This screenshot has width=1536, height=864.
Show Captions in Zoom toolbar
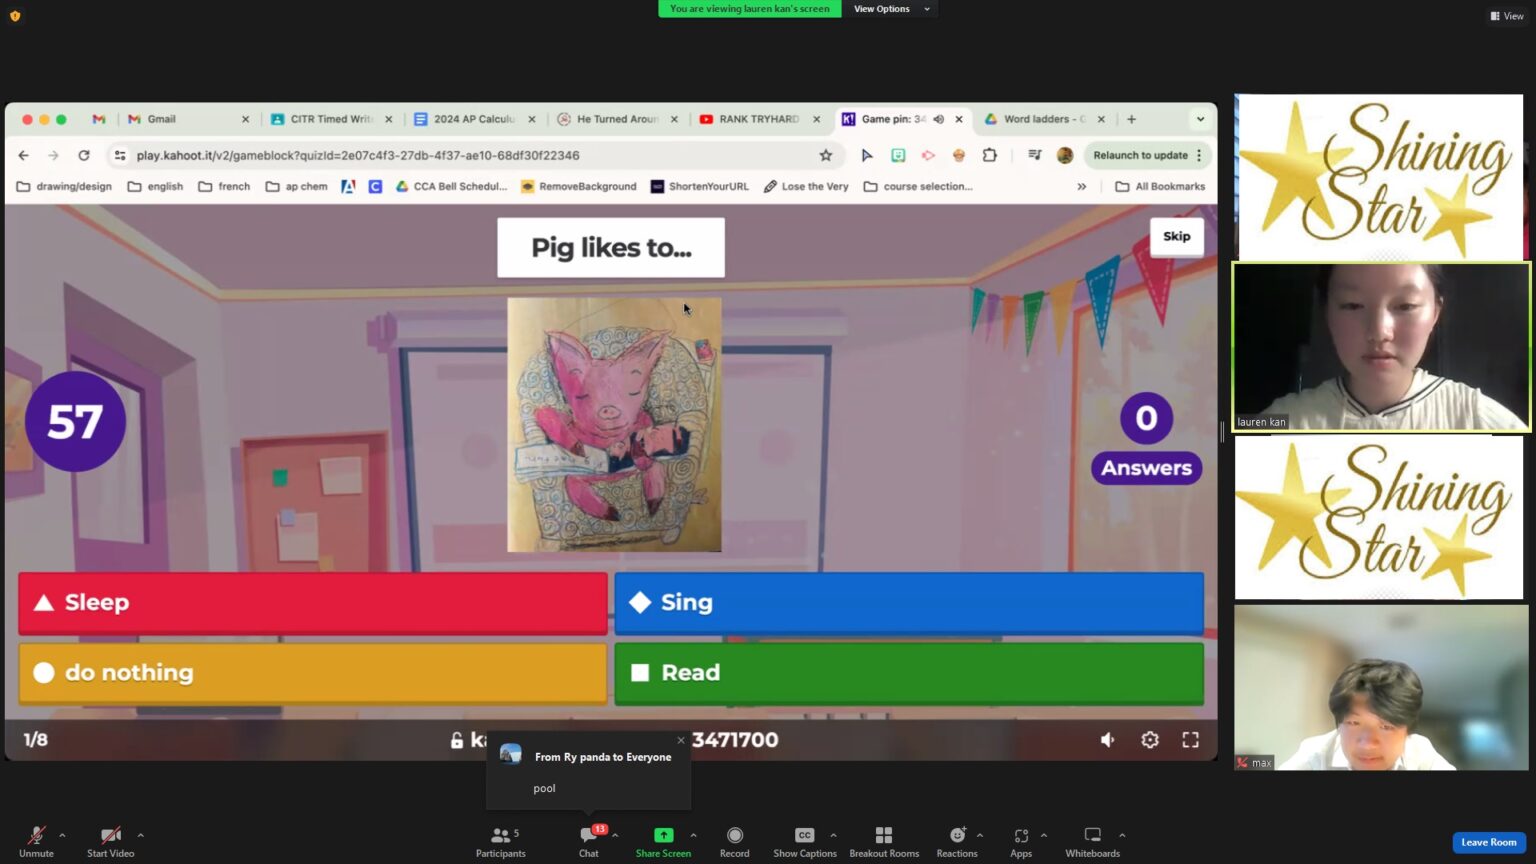tap(804, 841)
